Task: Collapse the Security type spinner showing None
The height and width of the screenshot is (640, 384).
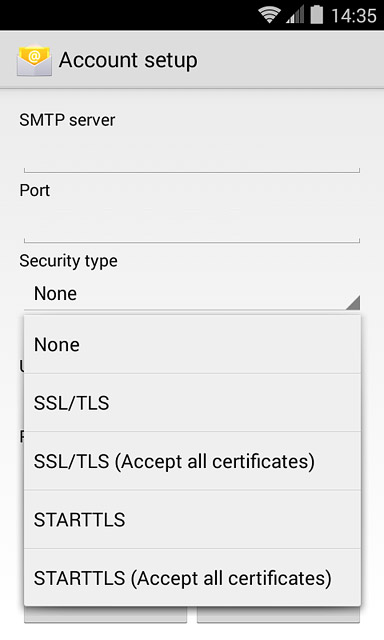Action: 192,293
